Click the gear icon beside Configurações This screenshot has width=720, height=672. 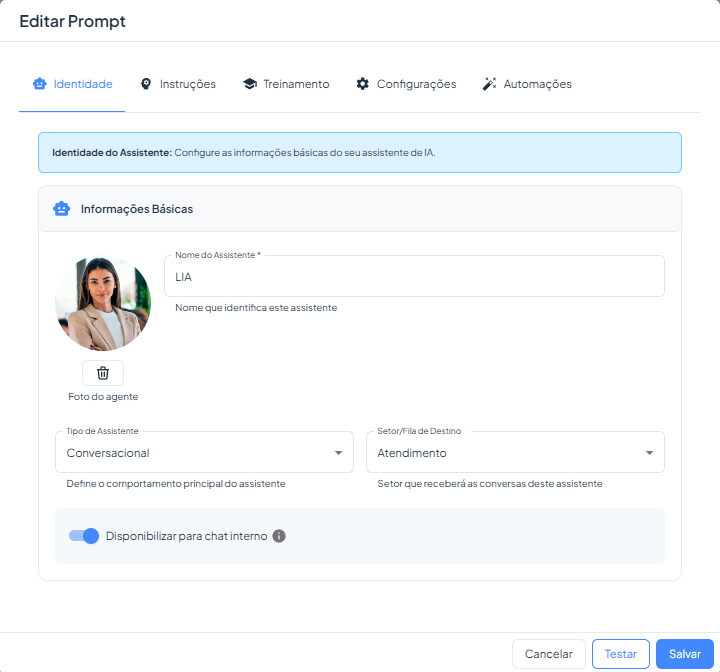[x=363, y=84]
